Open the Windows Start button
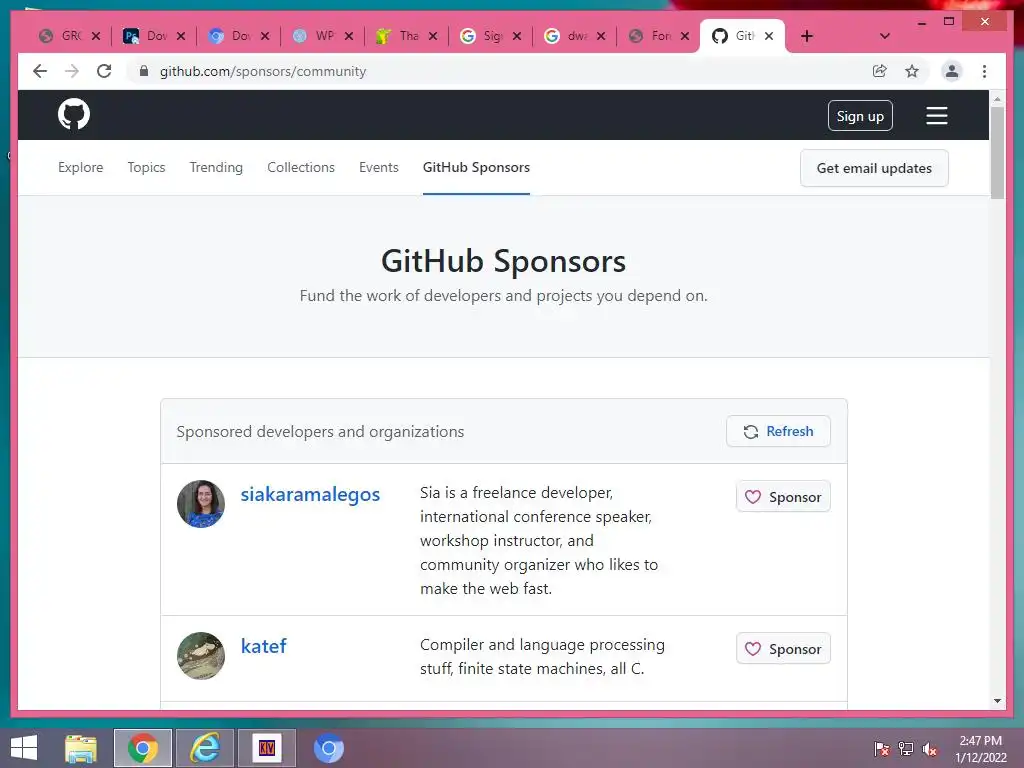The image size is (1024, 768). (24, 748)
